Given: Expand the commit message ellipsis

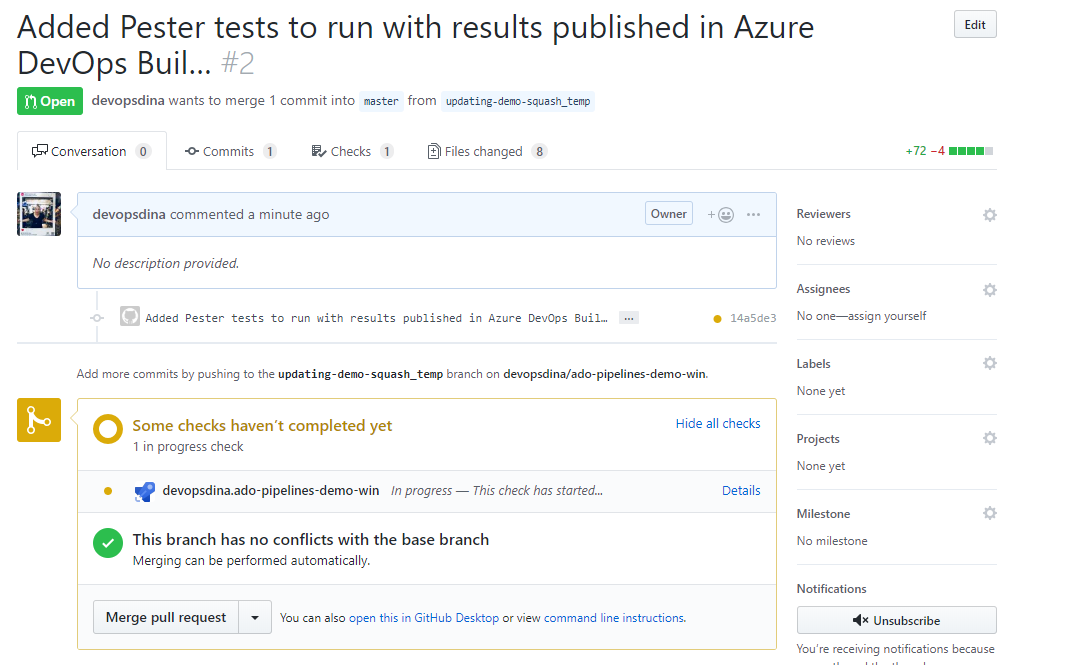Looking at the screenshot, I should (629, 318).
